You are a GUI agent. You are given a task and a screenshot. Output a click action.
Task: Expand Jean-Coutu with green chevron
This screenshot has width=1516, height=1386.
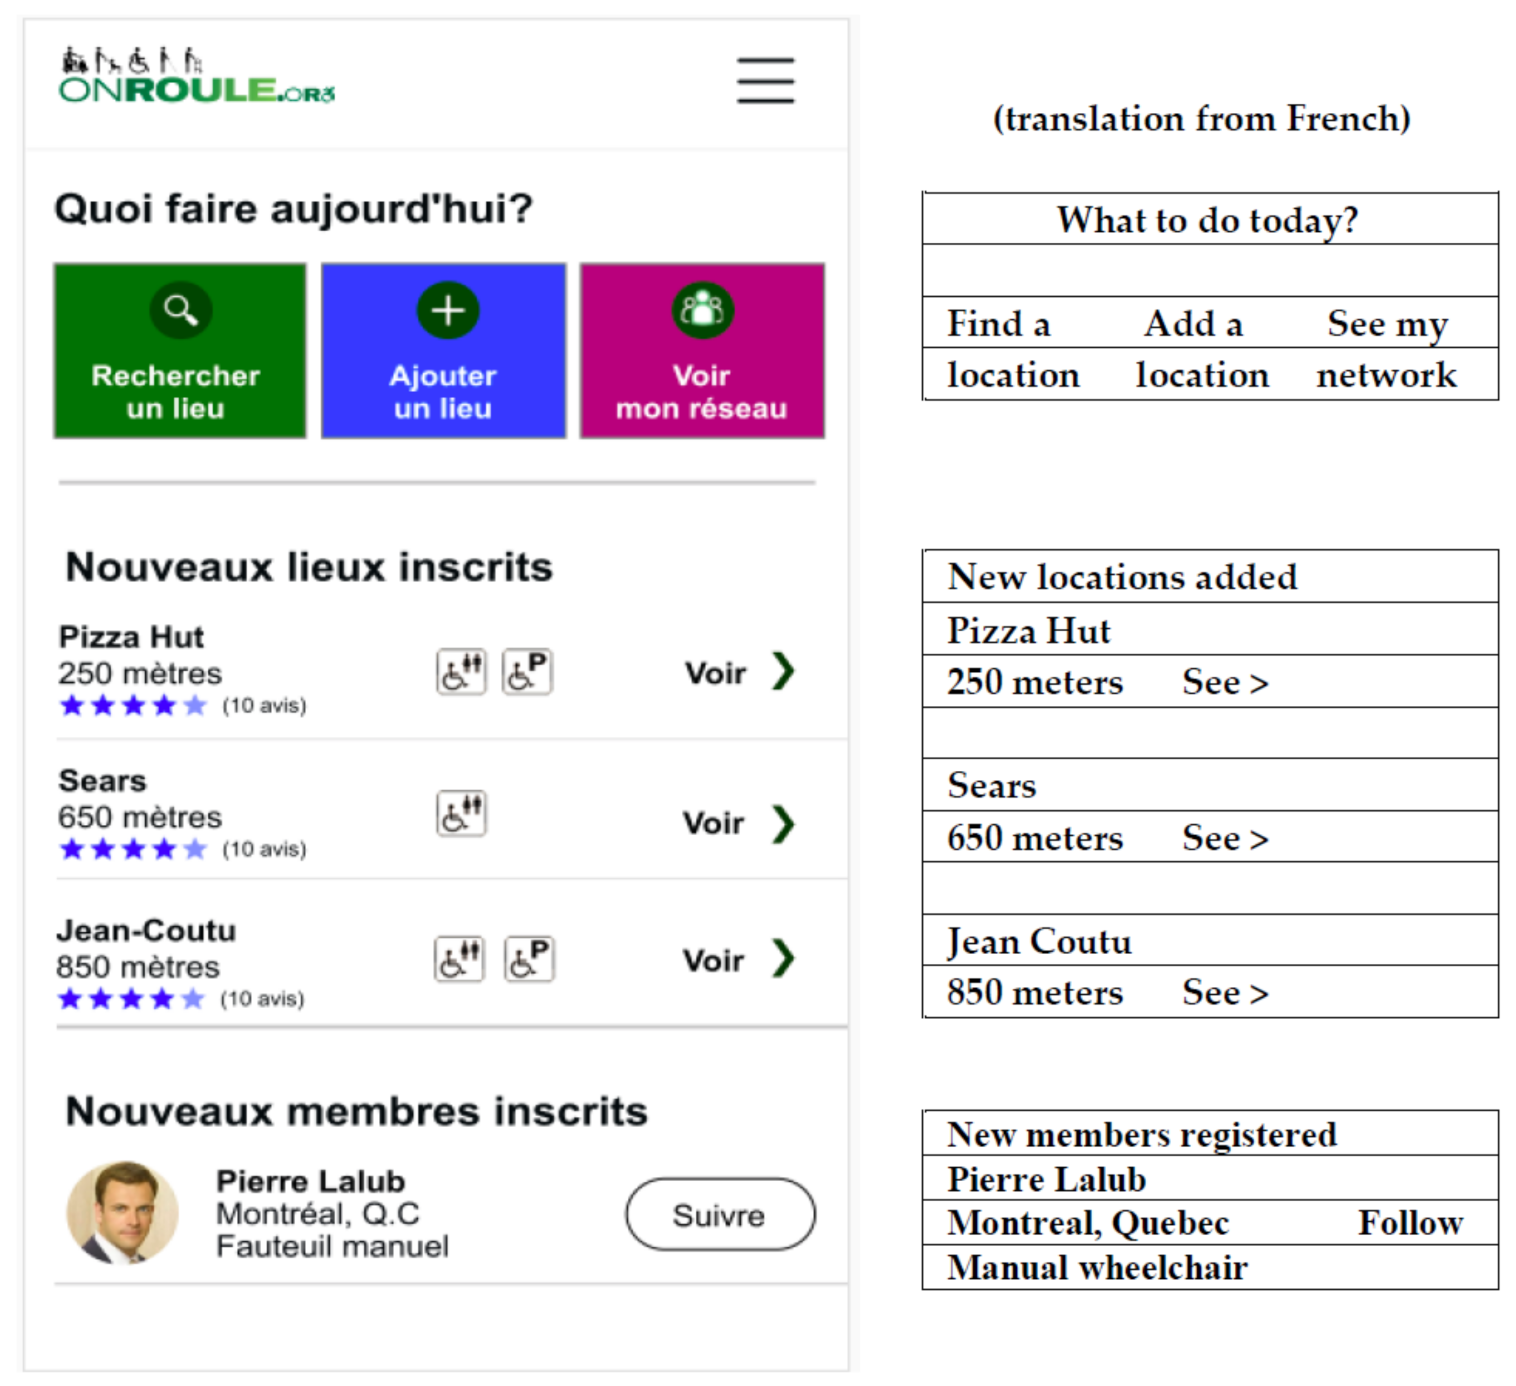[x=783, y=958]
